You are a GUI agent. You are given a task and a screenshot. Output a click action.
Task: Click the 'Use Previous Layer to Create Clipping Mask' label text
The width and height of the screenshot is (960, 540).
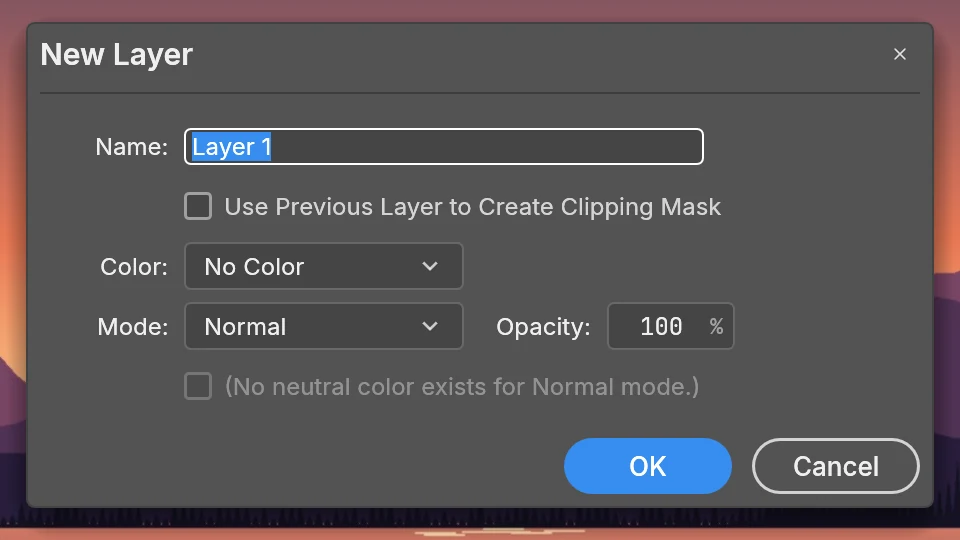[x=473, y=207]
